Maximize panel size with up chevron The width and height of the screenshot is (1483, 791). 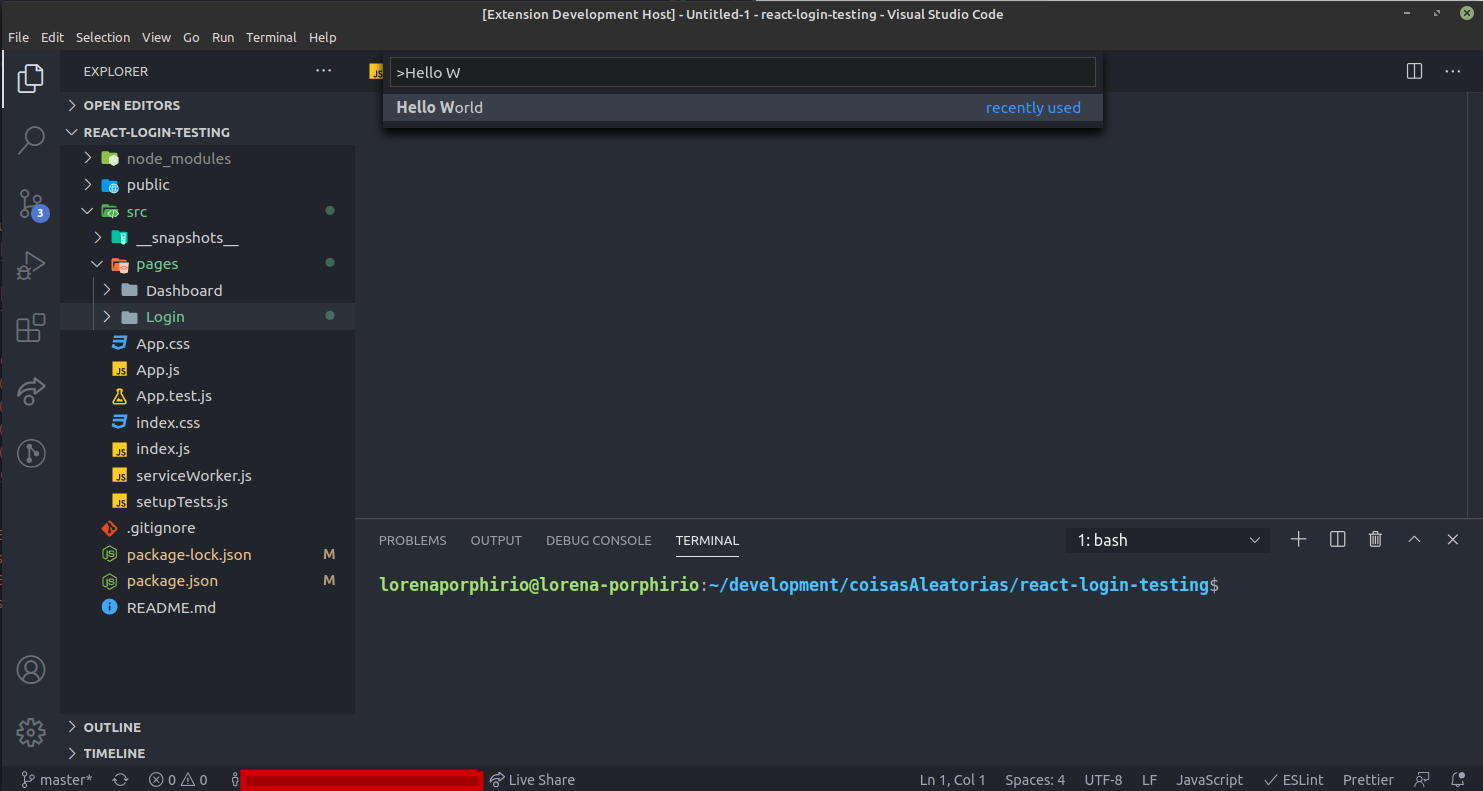[1414, 539]
